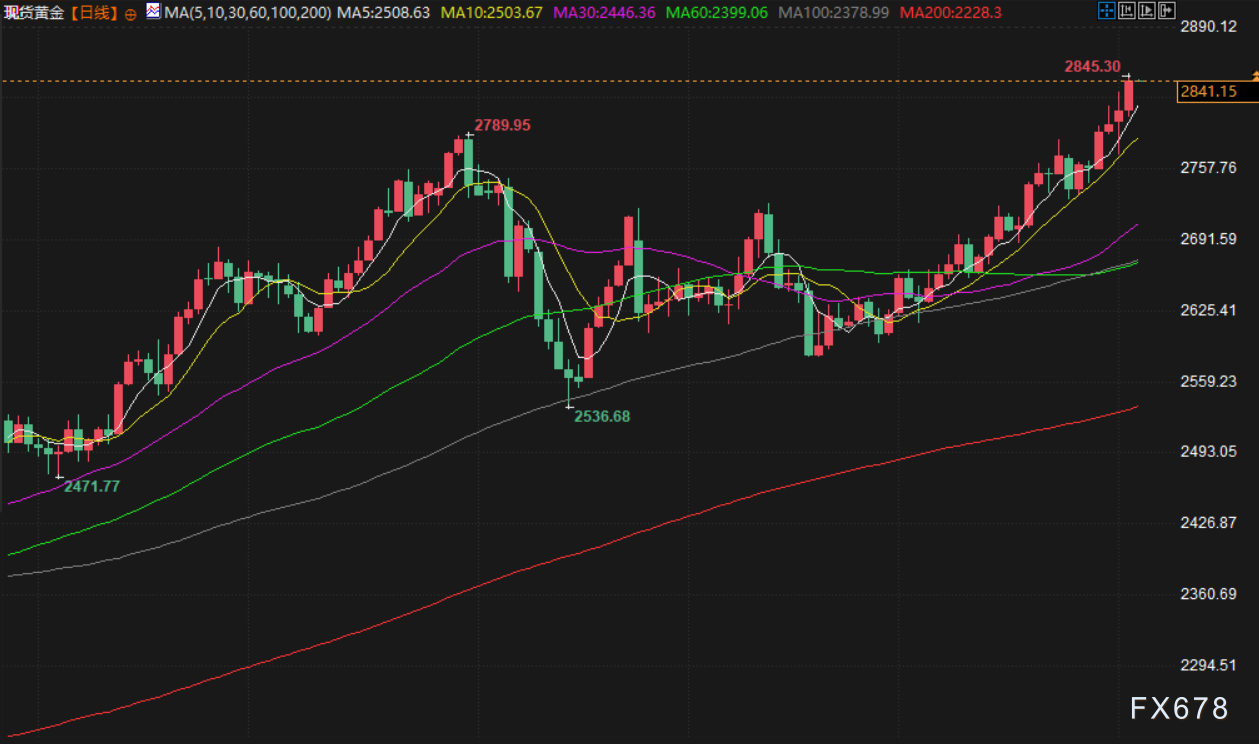
Task: Open the 现货黄金 symbol selector
Action: pyautogui.click(x=35, y=13)
